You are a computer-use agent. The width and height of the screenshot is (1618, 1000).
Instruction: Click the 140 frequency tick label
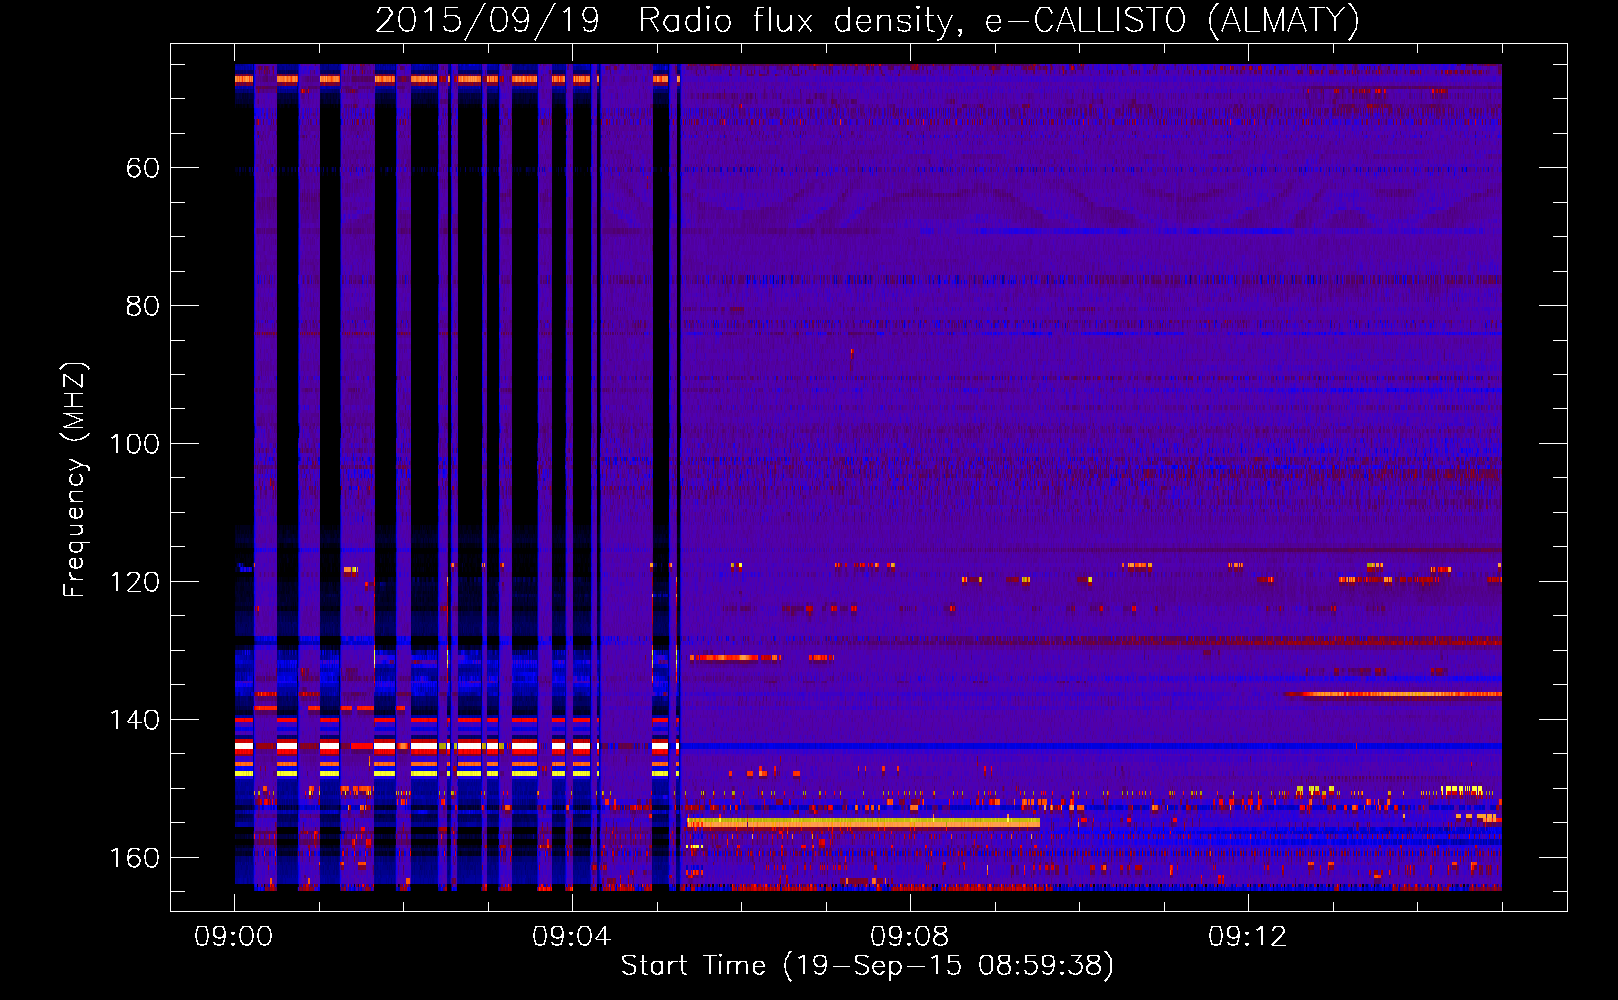[134, 720]
